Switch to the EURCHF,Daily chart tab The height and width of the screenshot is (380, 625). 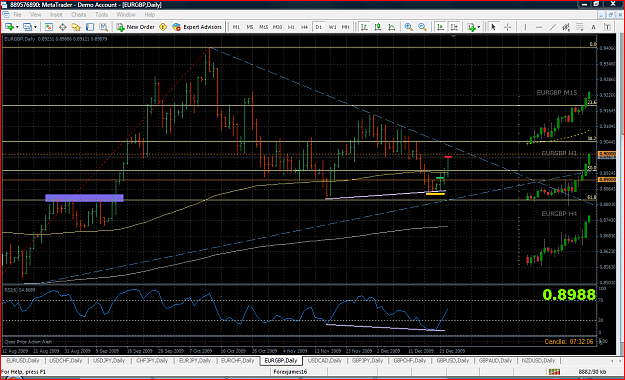(x=238, y=361)
